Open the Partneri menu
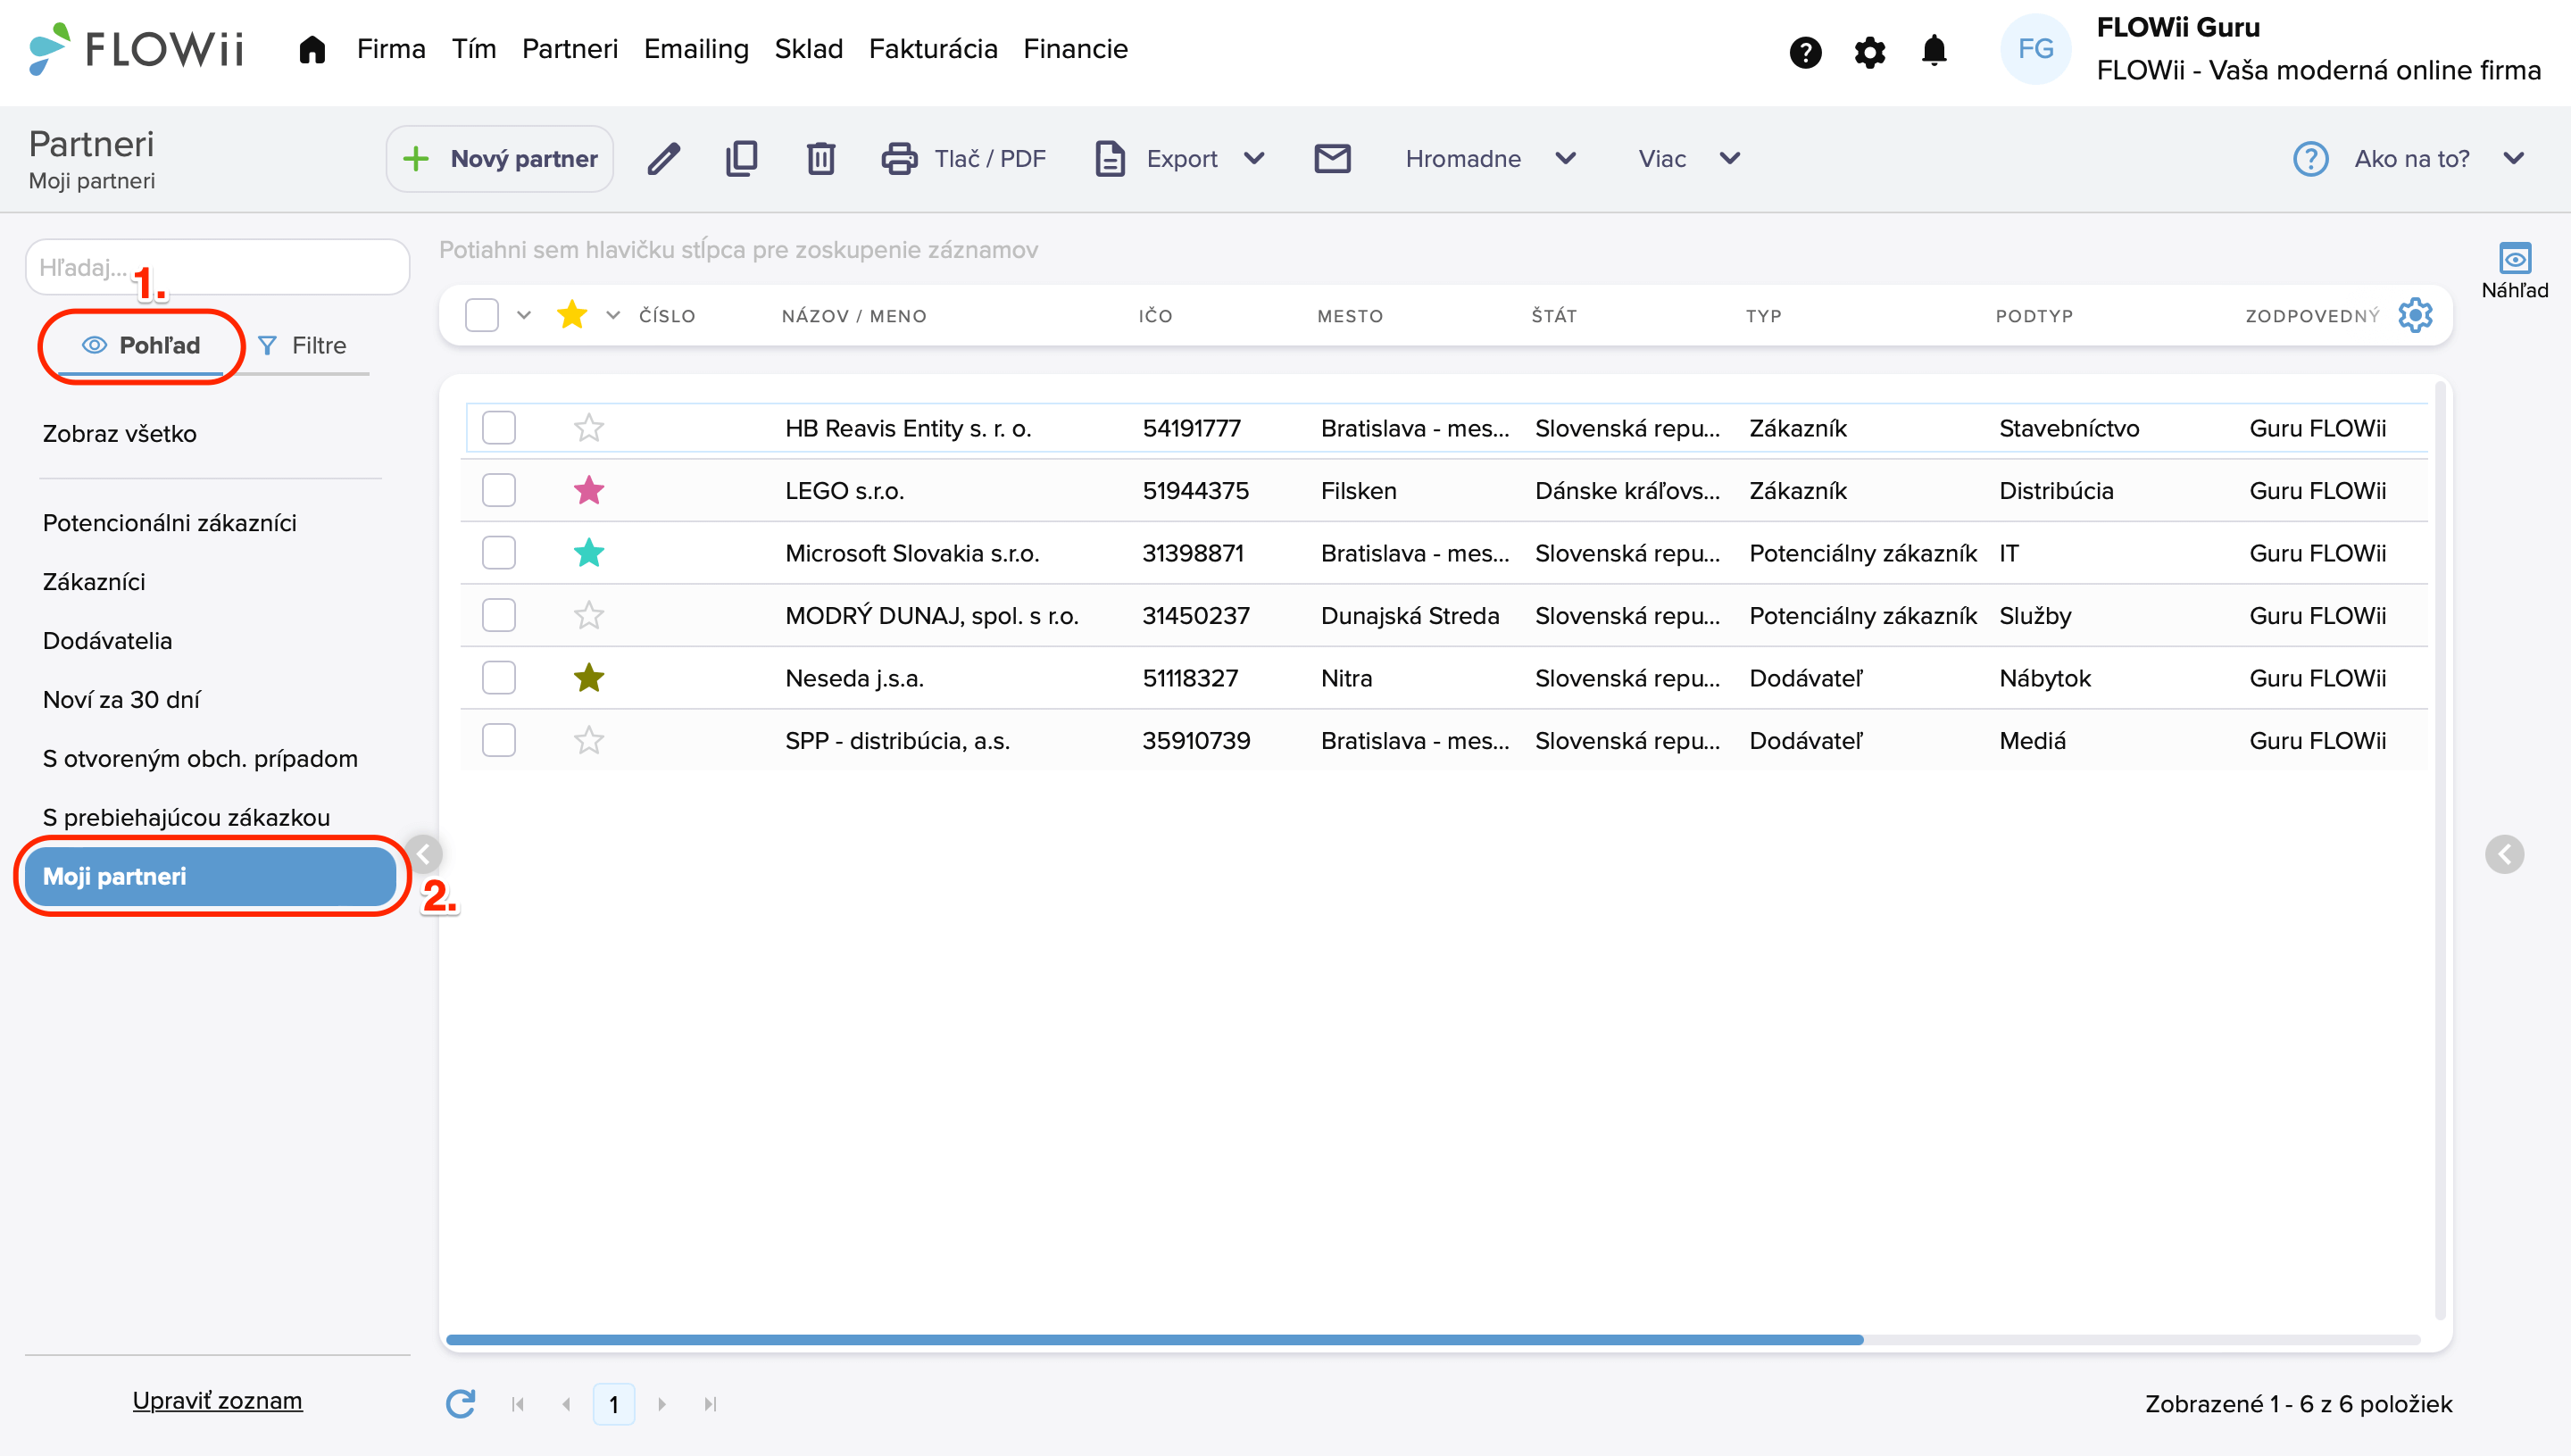Screen dimensions: 2571x1456 click(570, 49)
